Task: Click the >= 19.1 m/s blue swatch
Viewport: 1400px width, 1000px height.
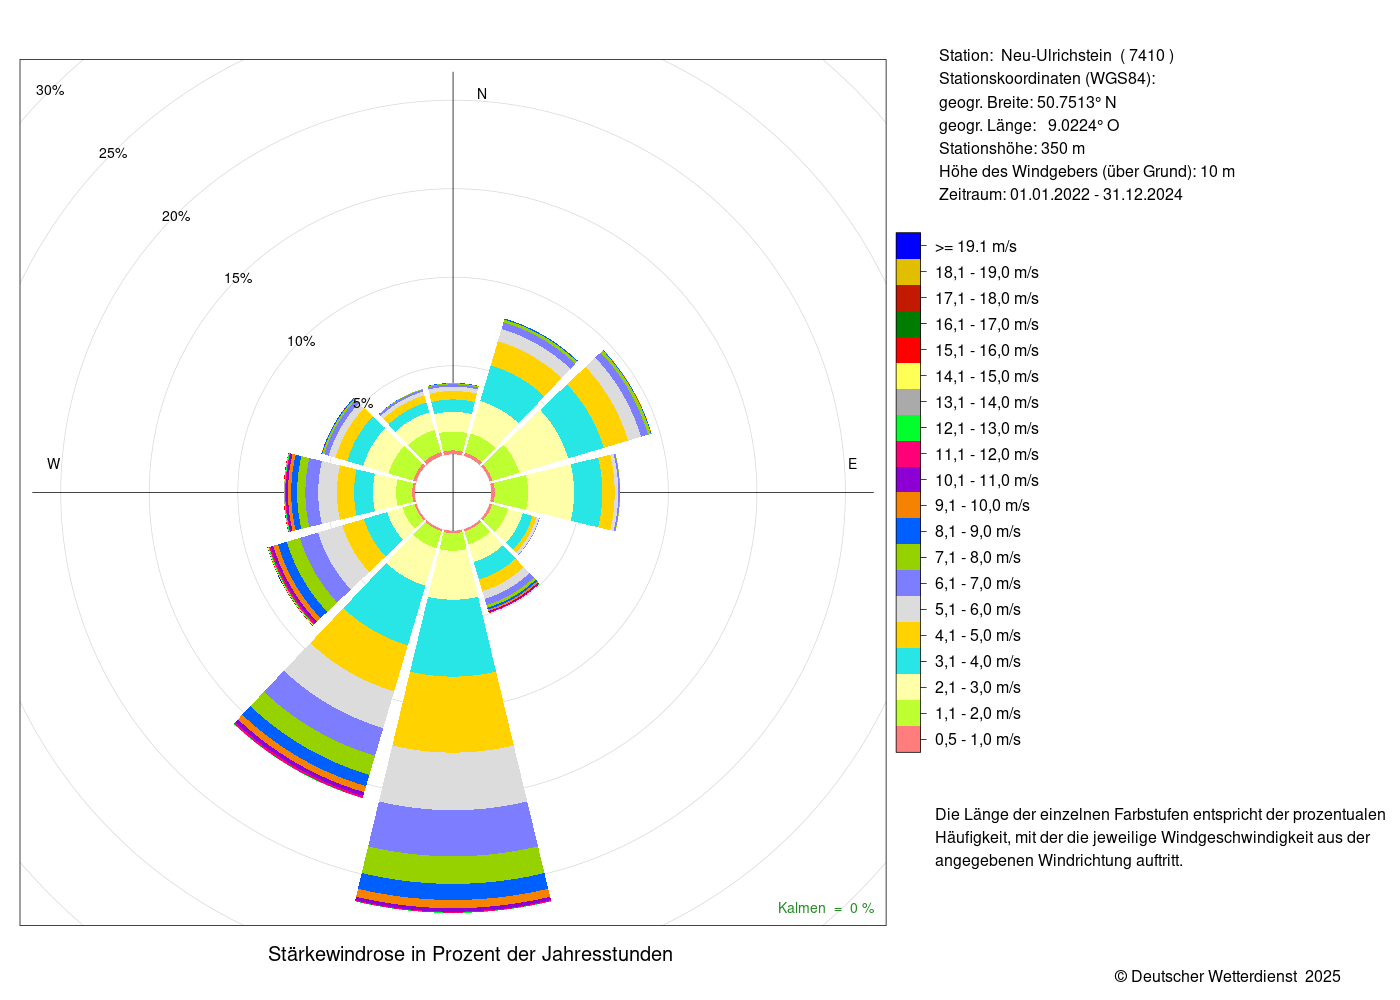Action: coord(908,246)
